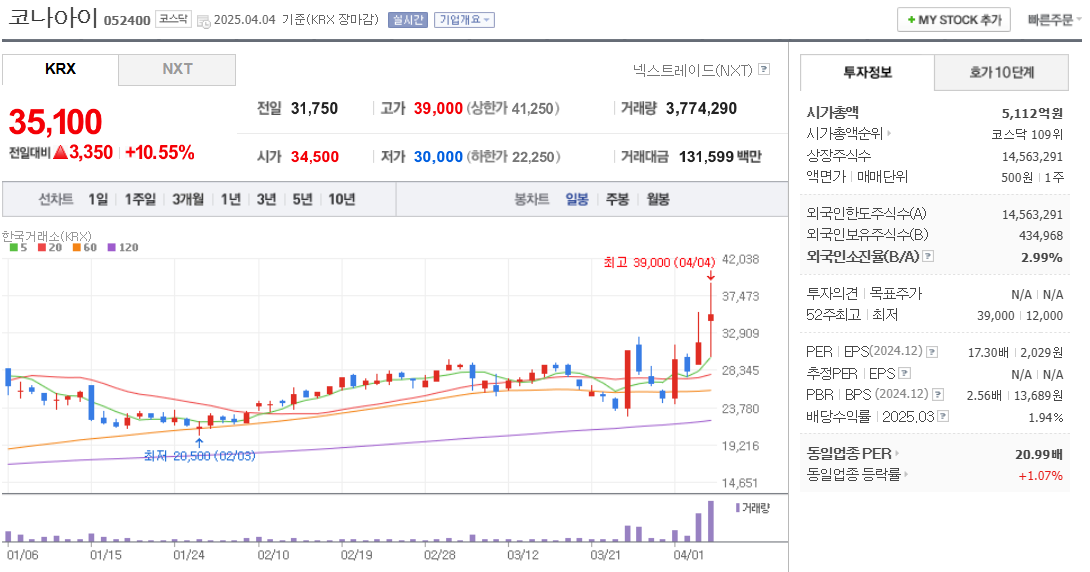The height and width of the screenshot is (572, 1090).
Task: Click the 상장주식수 value 14,563,291
Action: [x=1032, y=156]
